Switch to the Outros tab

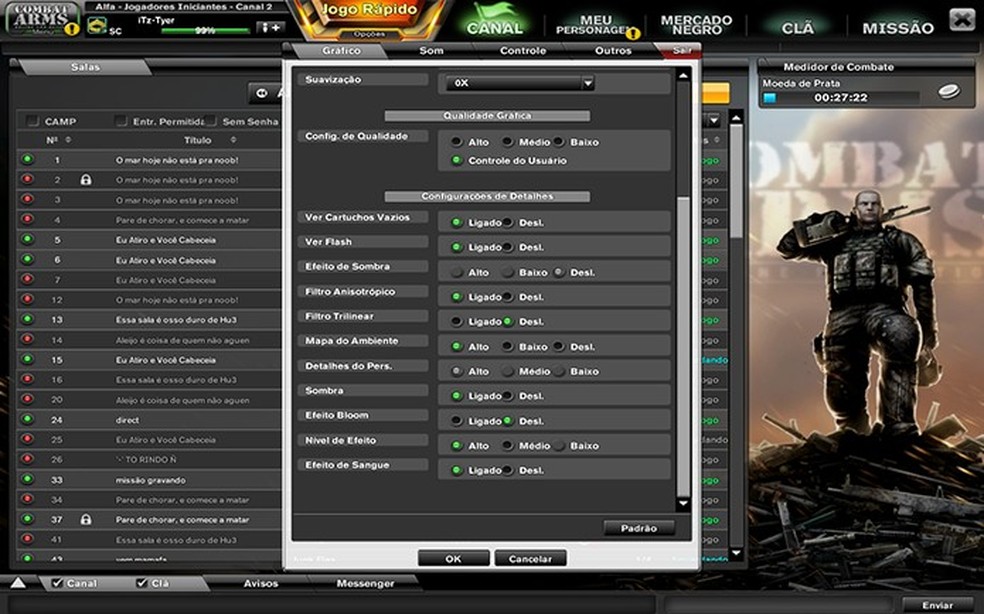point(613,50)
